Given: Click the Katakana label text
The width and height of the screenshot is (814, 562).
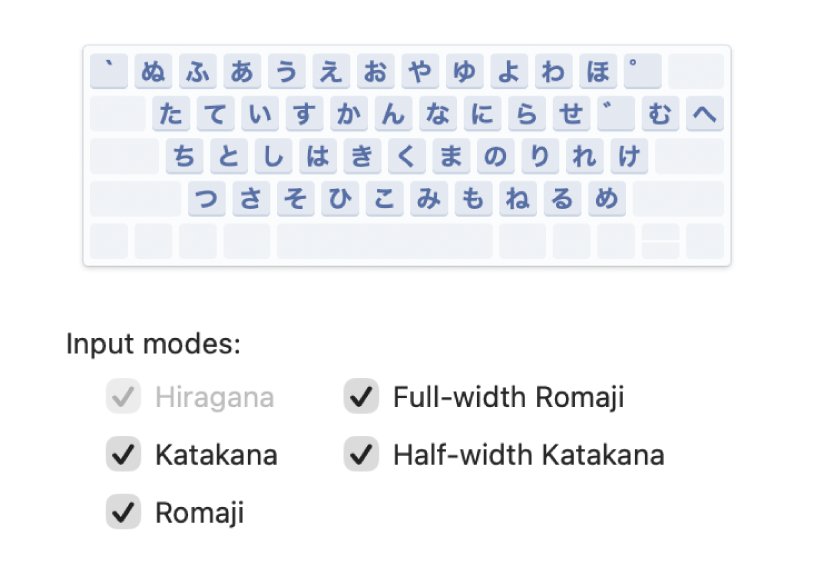Looking at the screenshot, I should (x=216, y=455).
